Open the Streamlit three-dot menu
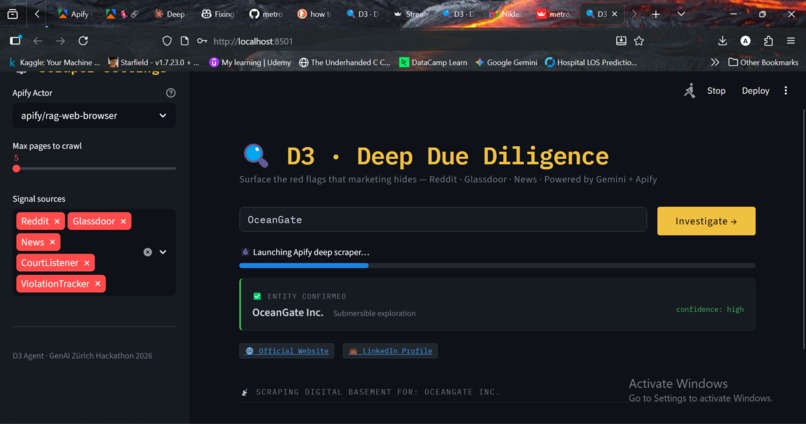This screenshot has height=424, width=806. coord(785,90)
